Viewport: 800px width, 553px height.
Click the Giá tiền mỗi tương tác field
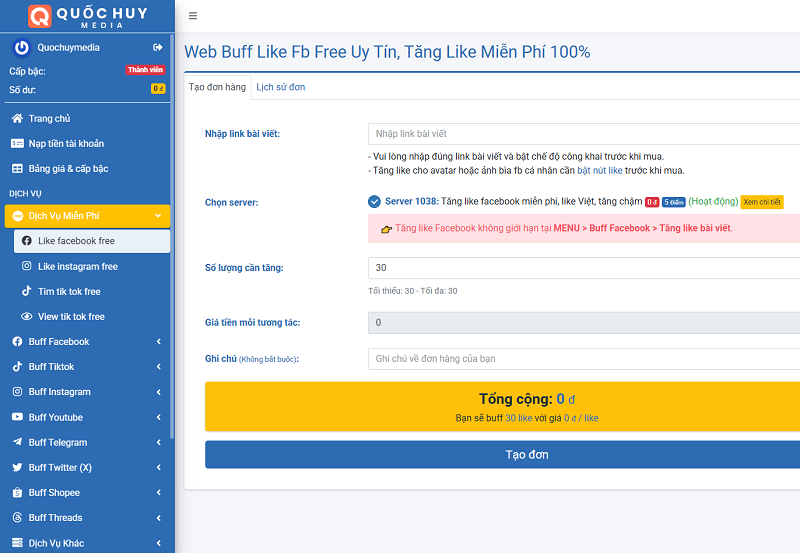pos(584,322)
